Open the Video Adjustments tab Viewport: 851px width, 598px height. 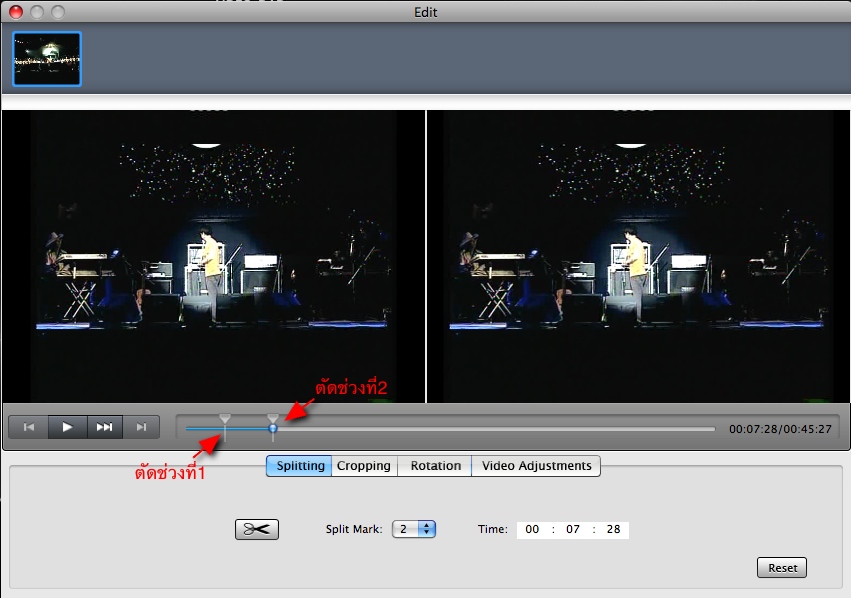coord(536,466)
